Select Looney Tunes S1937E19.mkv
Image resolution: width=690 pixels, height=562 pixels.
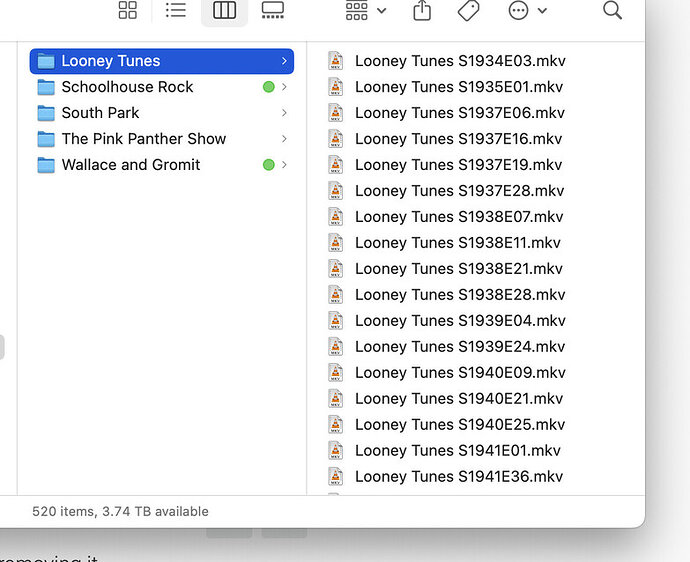click(x=445, y=165)
